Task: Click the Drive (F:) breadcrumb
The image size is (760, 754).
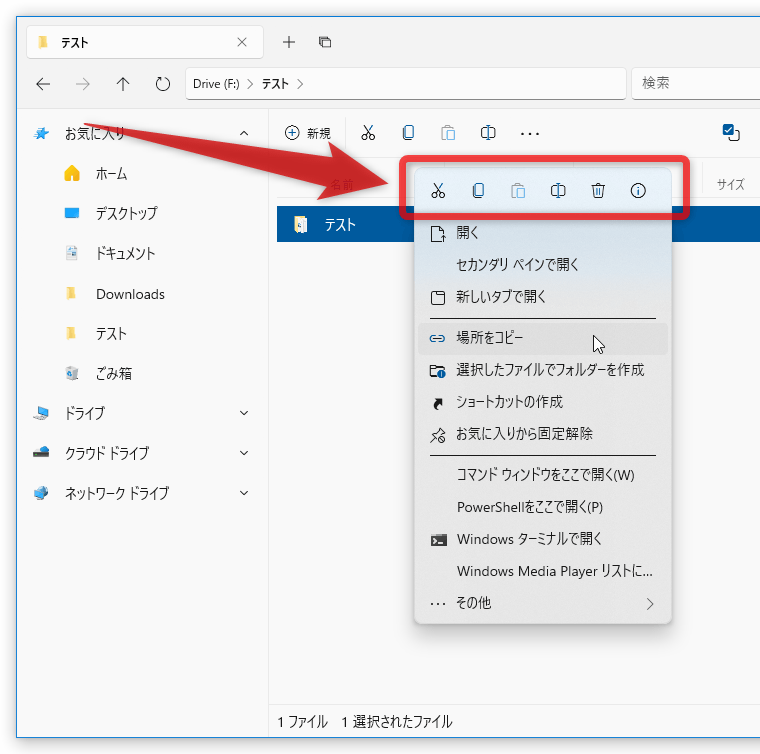Action: tap(216, 84)
